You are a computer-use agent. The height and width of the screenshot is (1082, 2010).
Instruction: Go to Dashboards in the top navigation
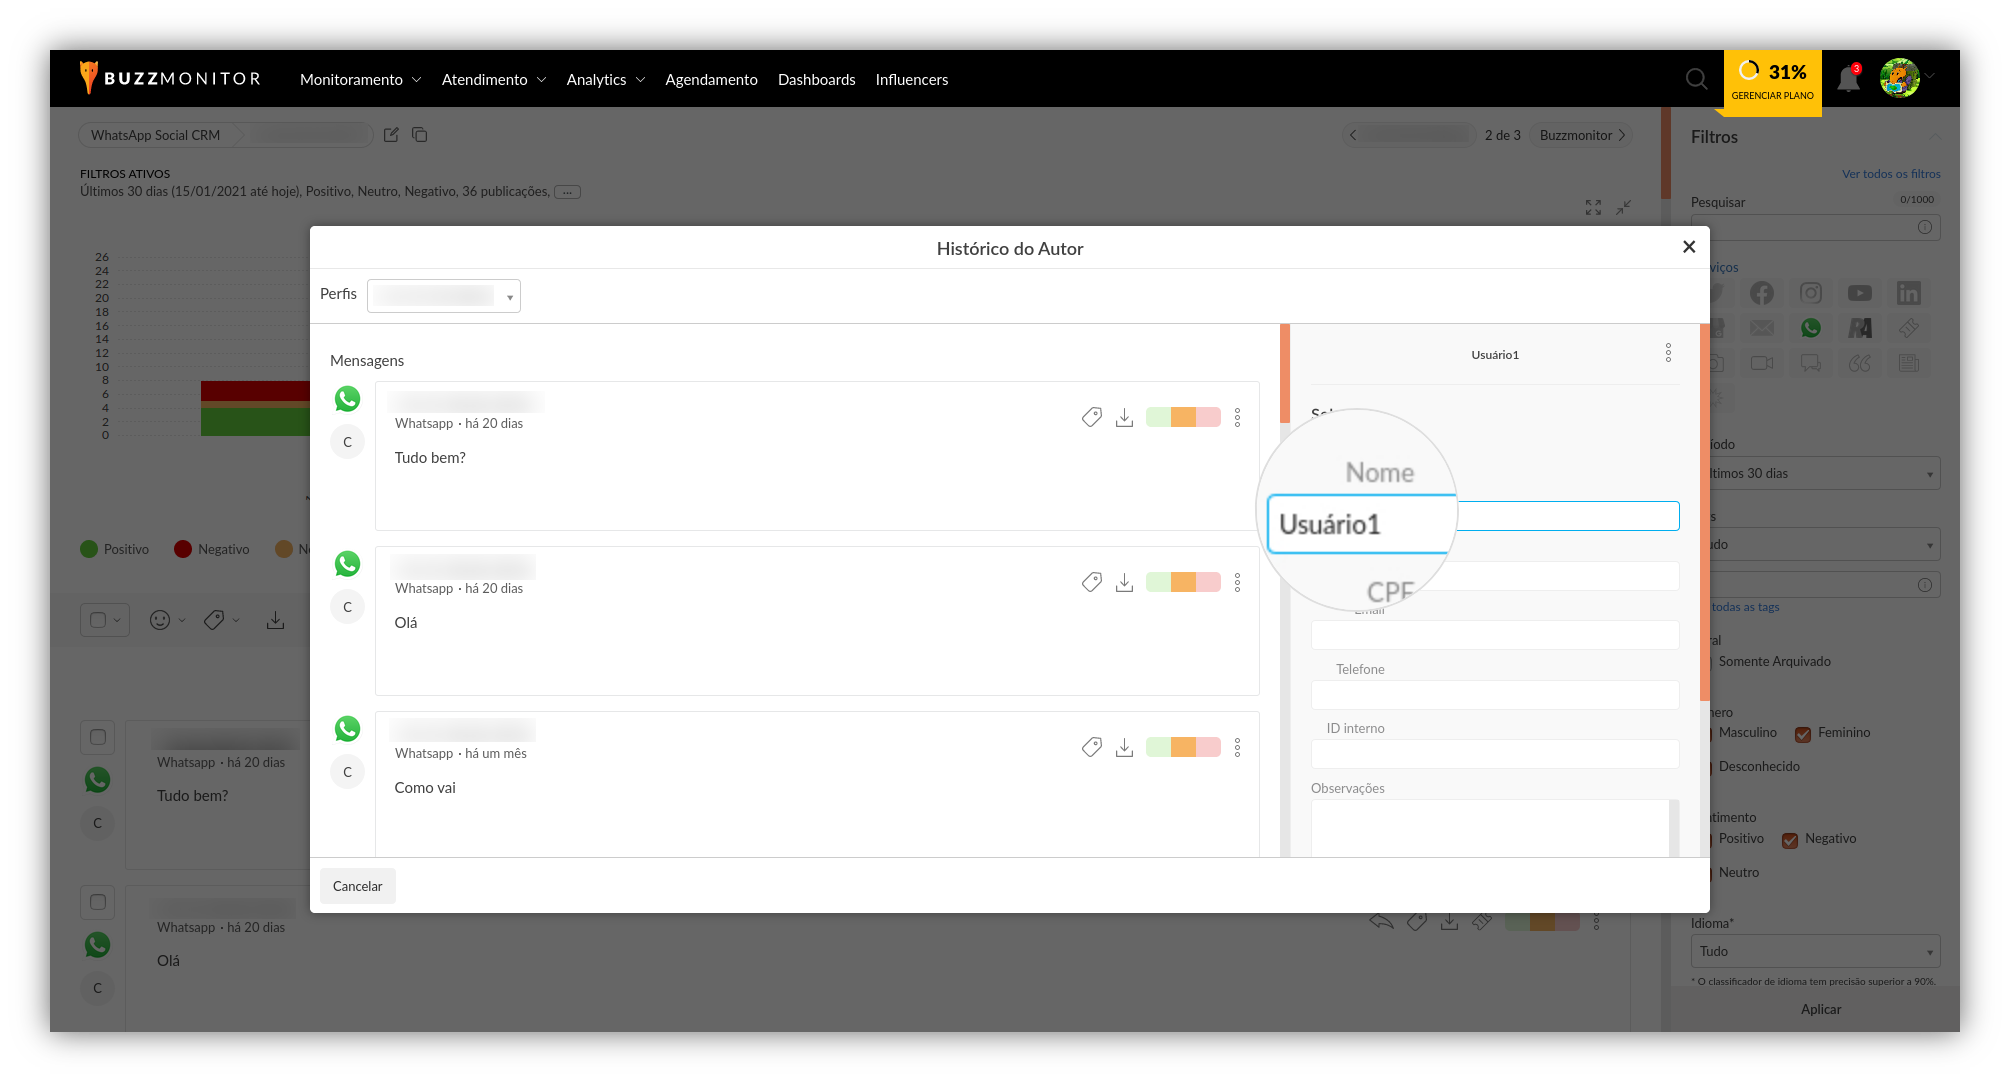click(816, 80)
